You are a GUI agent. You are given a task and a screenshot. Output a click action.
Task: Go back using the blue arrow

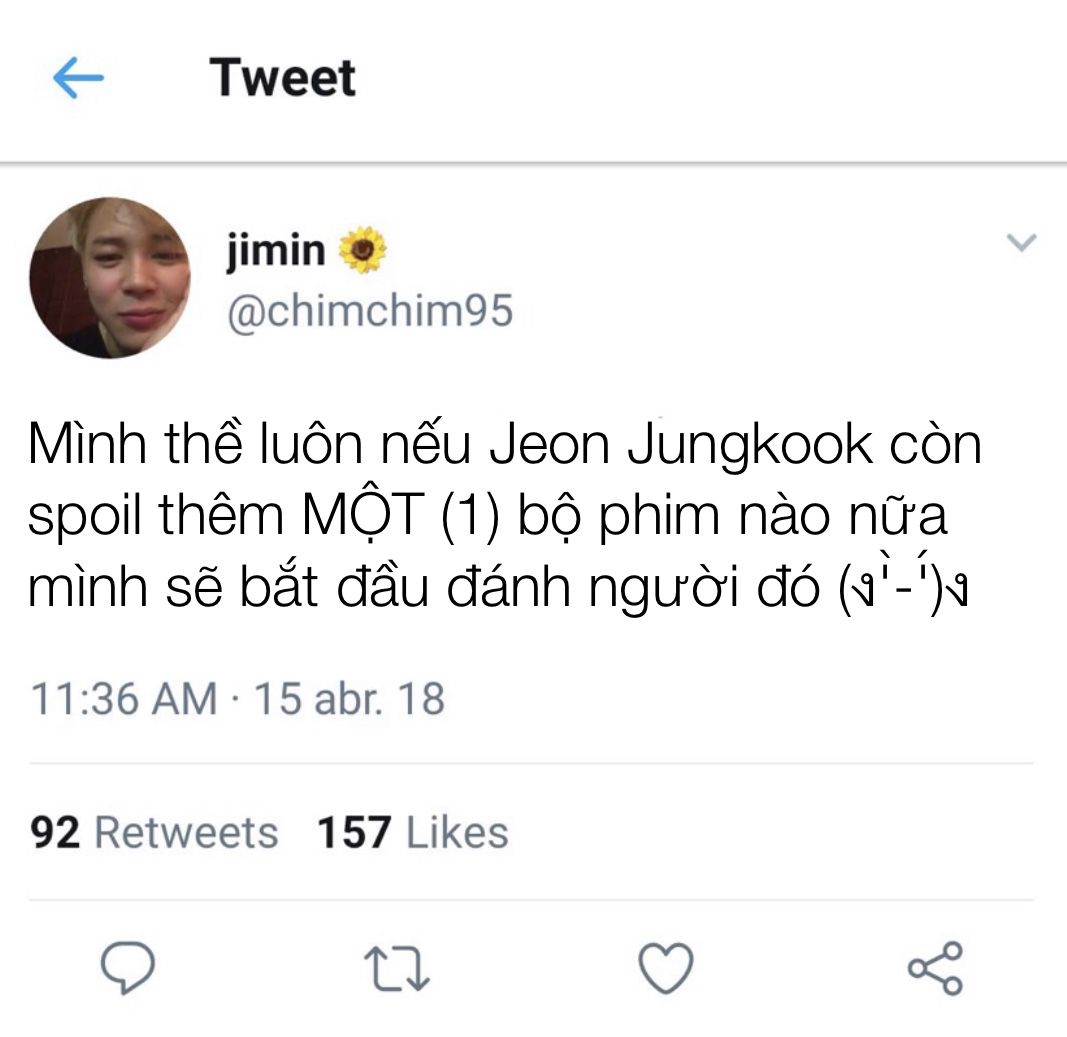78,78
